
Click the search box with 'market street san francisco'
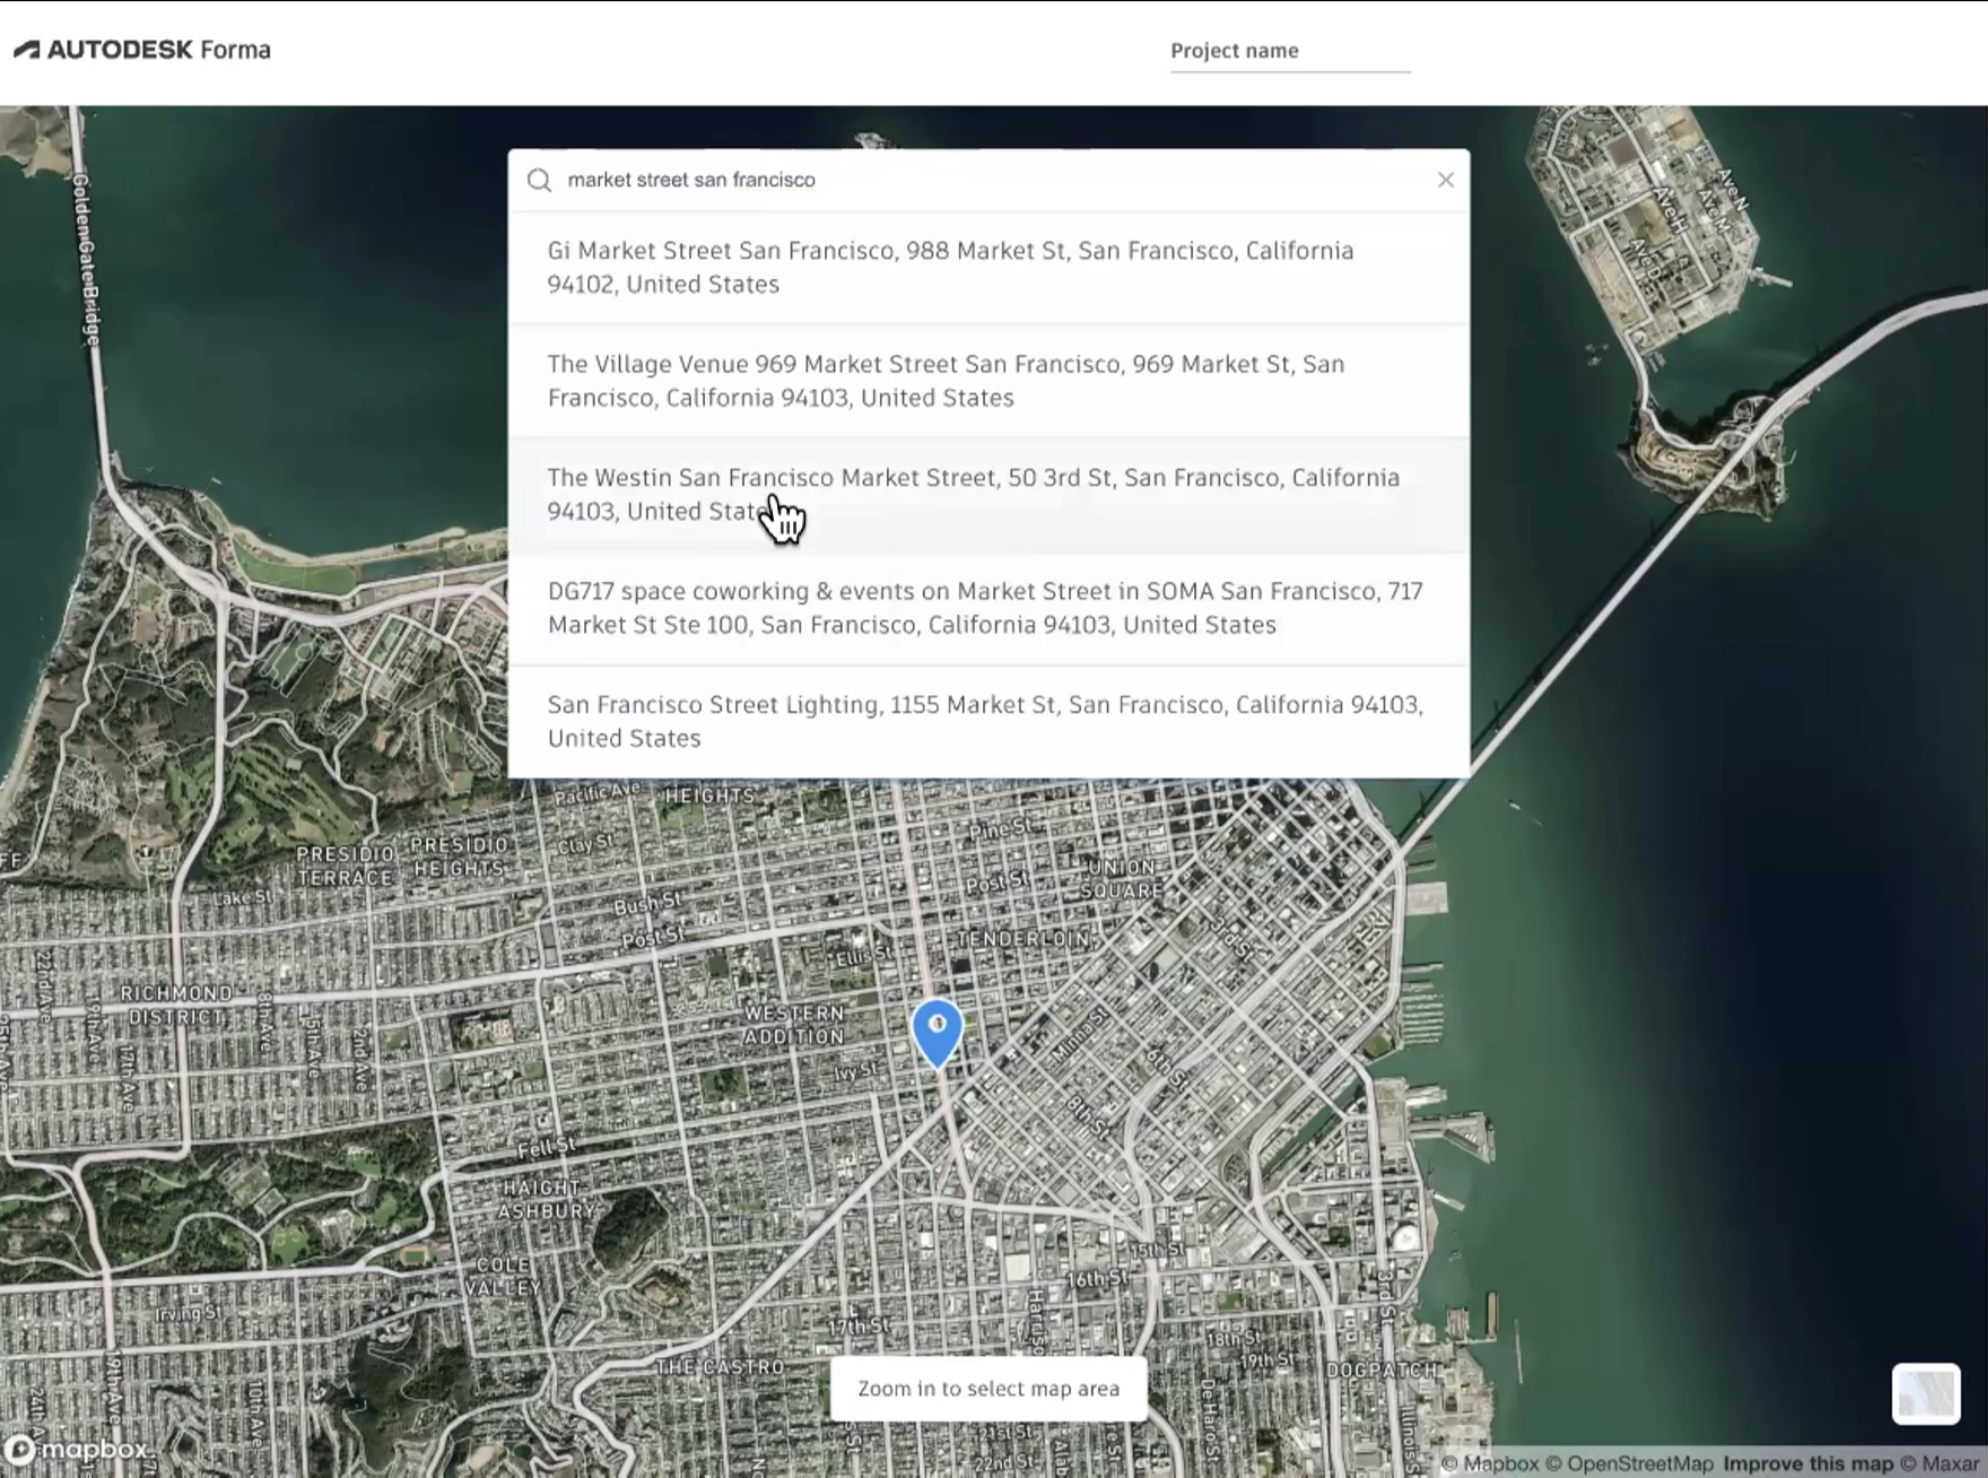(x=990, y=180)
